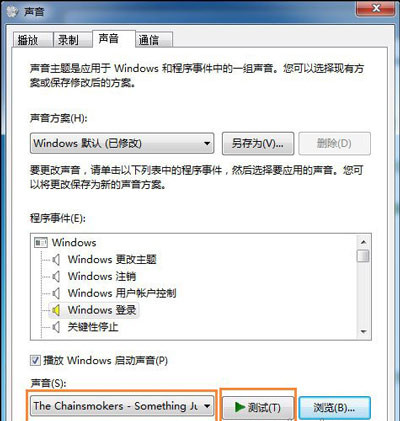
Task: Switch to the 录制 tab
Action: pos(72,40)
